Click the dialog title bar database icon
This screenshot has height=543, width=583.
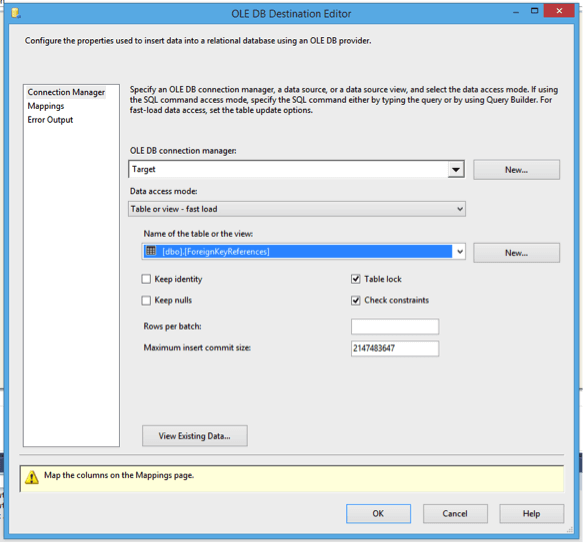pos(16,14)
